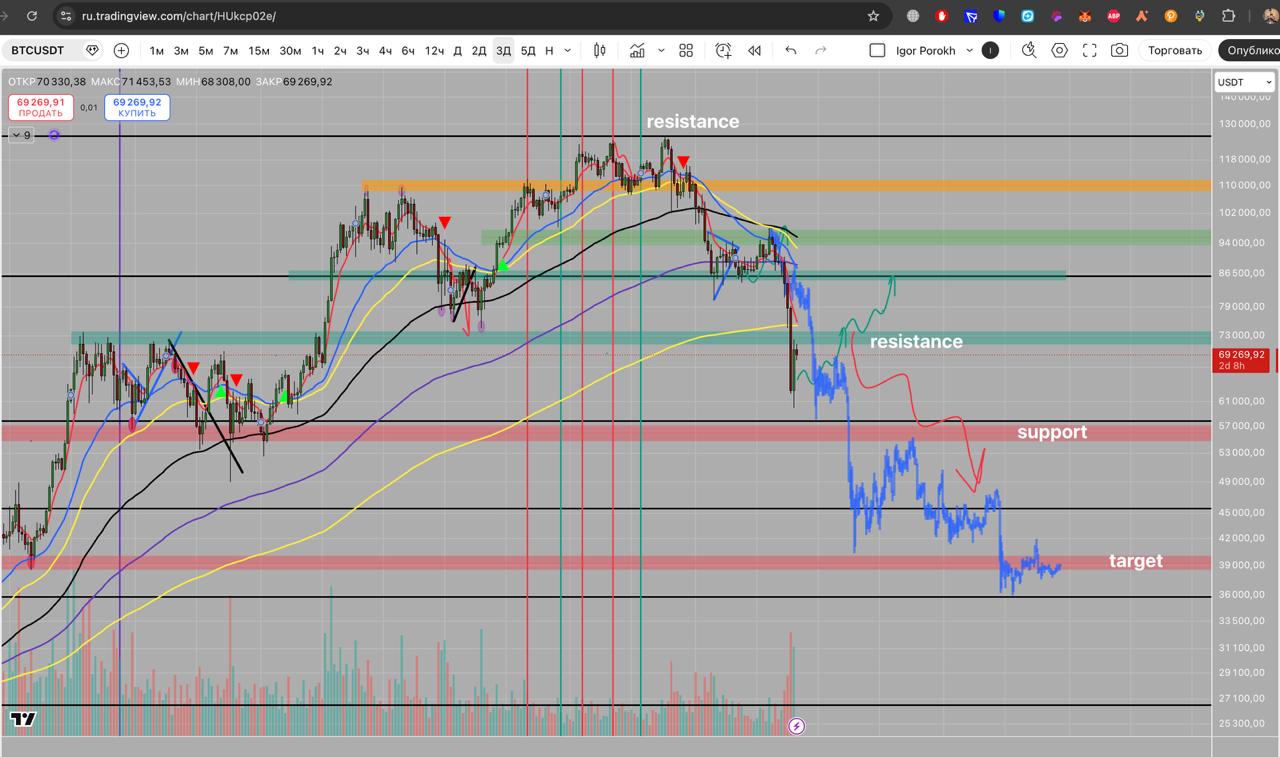The height and width of the screenshot is (757, 1280).
Task: Open the candlestick chart type selector
Action: pyautogui.click(x=600, y=51)
